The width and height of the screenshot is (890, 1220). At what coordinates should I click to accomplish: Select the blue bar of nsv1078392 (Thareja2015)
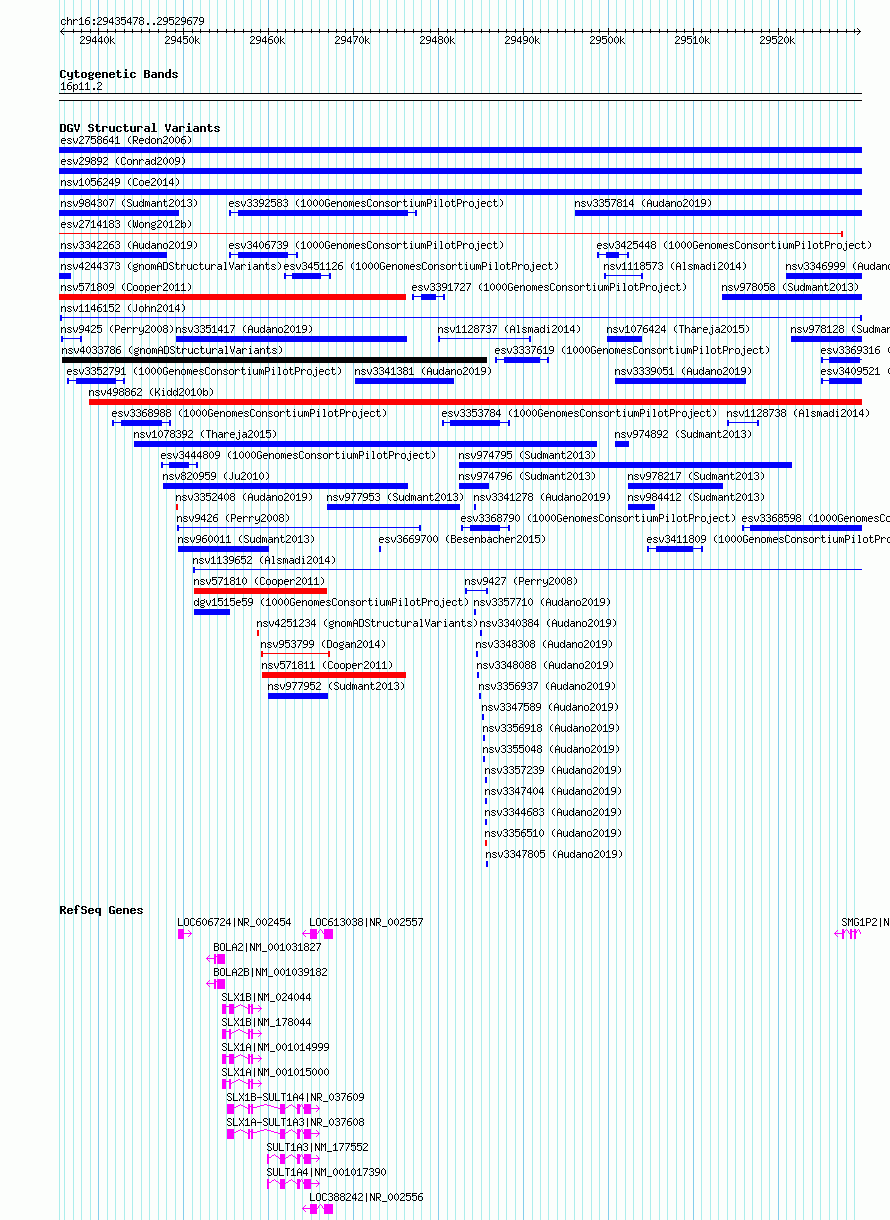tap(365, 444)
